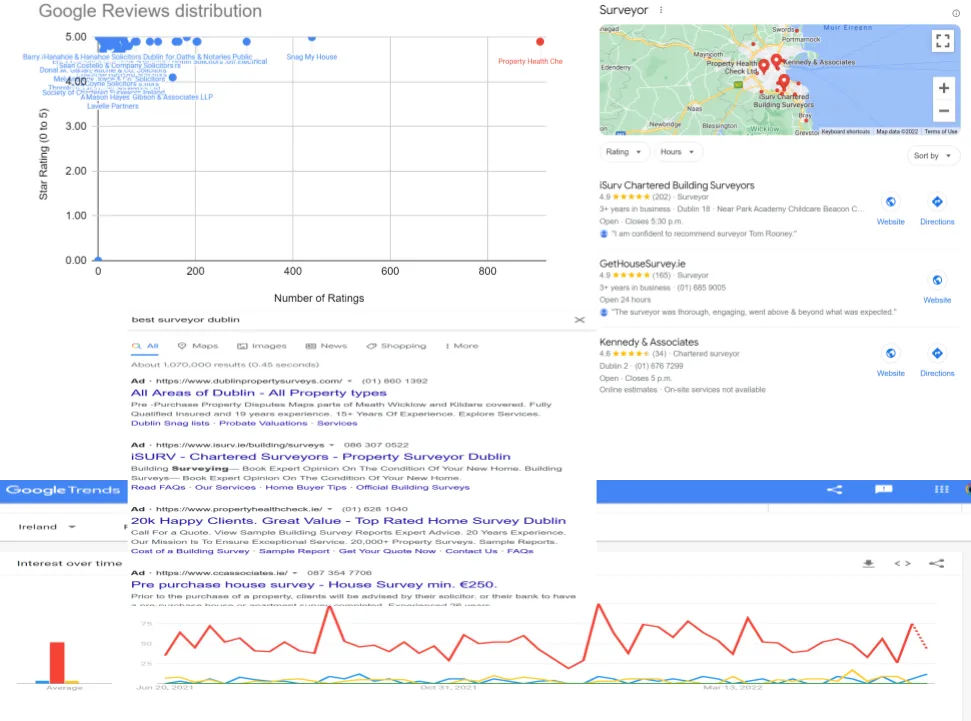
Task: Click the Official Building Surveys sitelink
Action: click(x=412, y=487)
